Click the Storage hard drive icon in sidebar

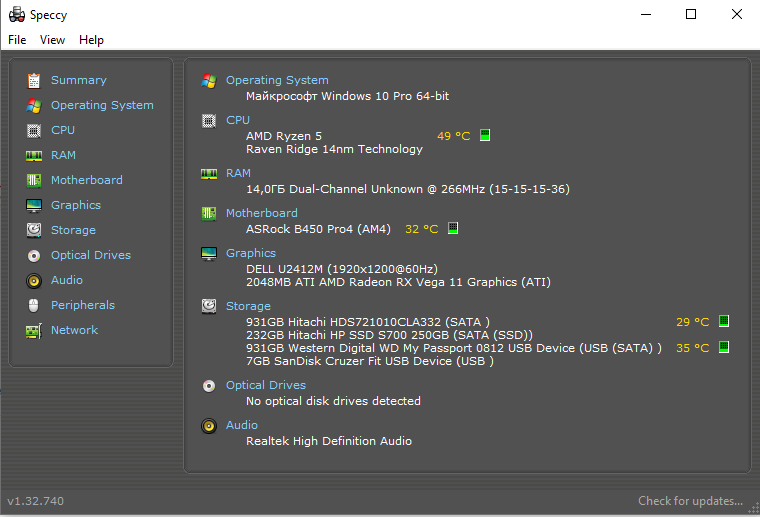point(34,230)
